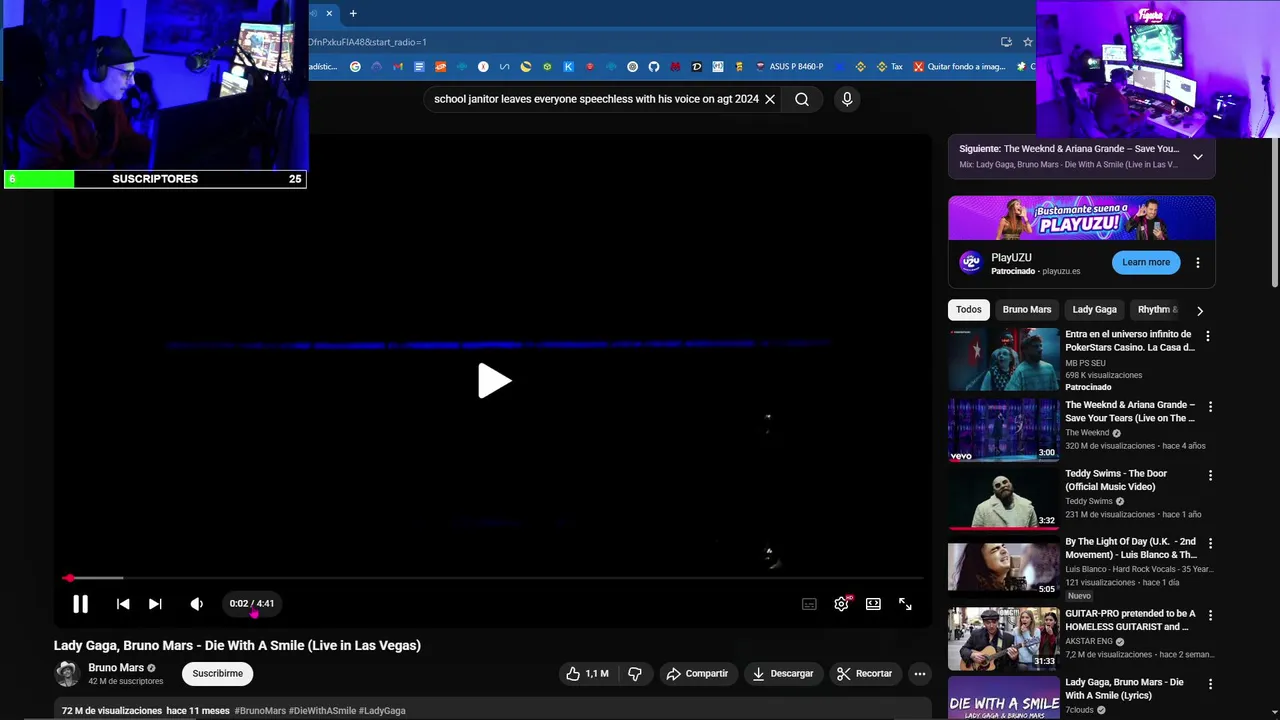Click the search magnifier button
Screen dimensions: 1280x720
802,99
